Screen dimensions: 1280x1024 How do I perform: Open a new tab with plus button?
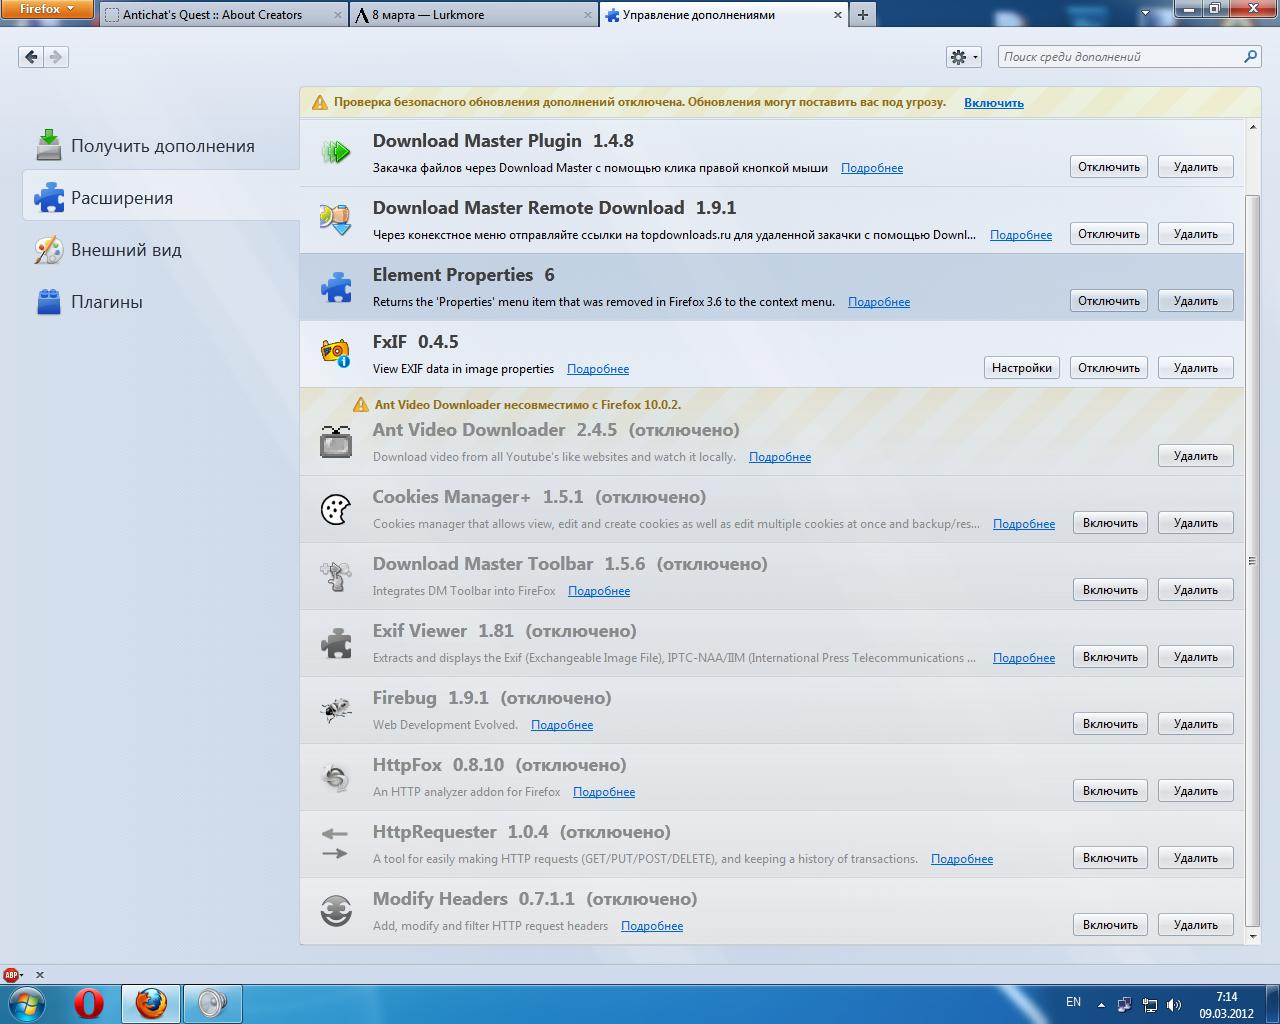coord(863,15)
